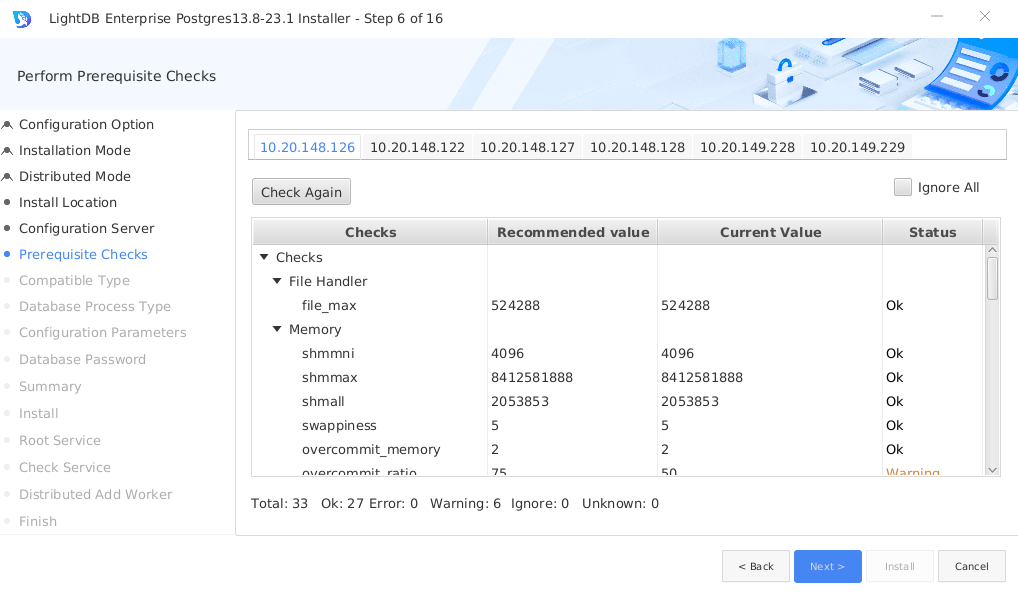Collapse the File Handler group

[277, 281]
